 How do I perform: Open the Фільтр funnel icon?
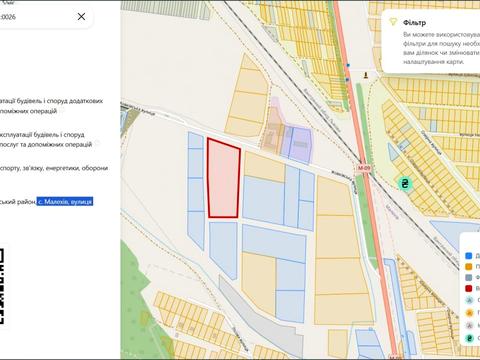[x=394, y=22]
